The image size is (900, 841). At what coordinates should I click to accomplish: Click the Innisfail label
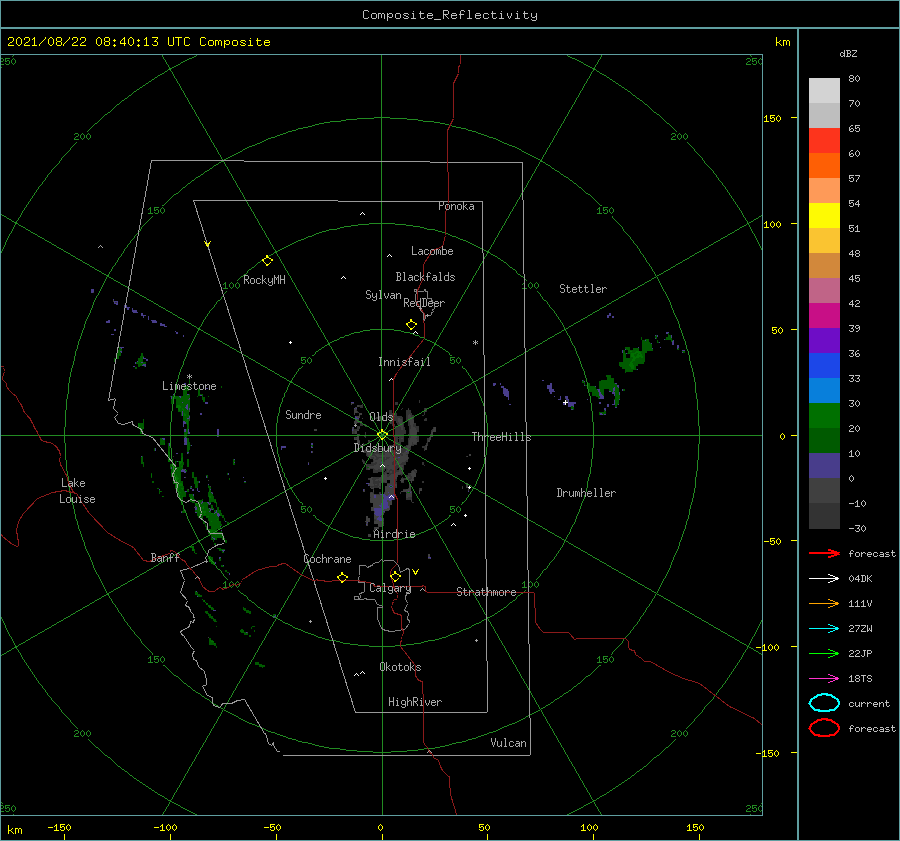click(404, 362)
